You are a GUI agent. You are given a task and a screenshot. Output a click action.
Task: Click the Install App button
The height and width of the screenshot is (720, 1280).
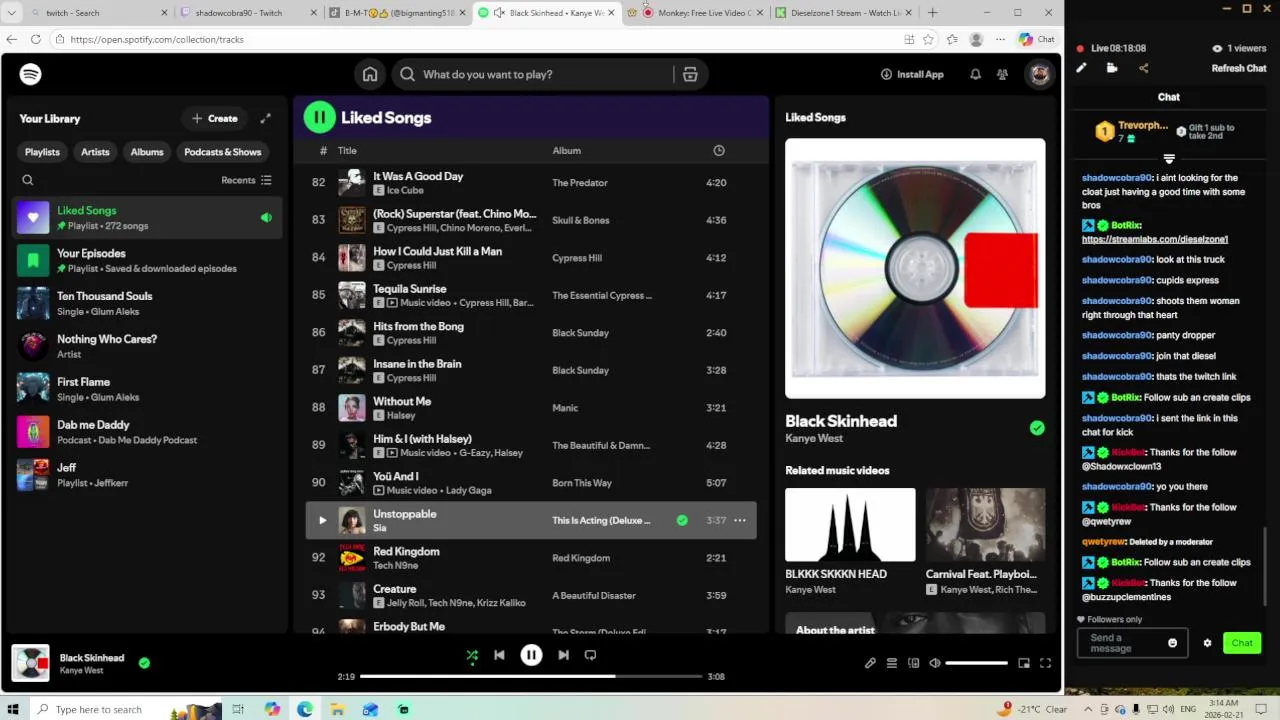[912, 74]
